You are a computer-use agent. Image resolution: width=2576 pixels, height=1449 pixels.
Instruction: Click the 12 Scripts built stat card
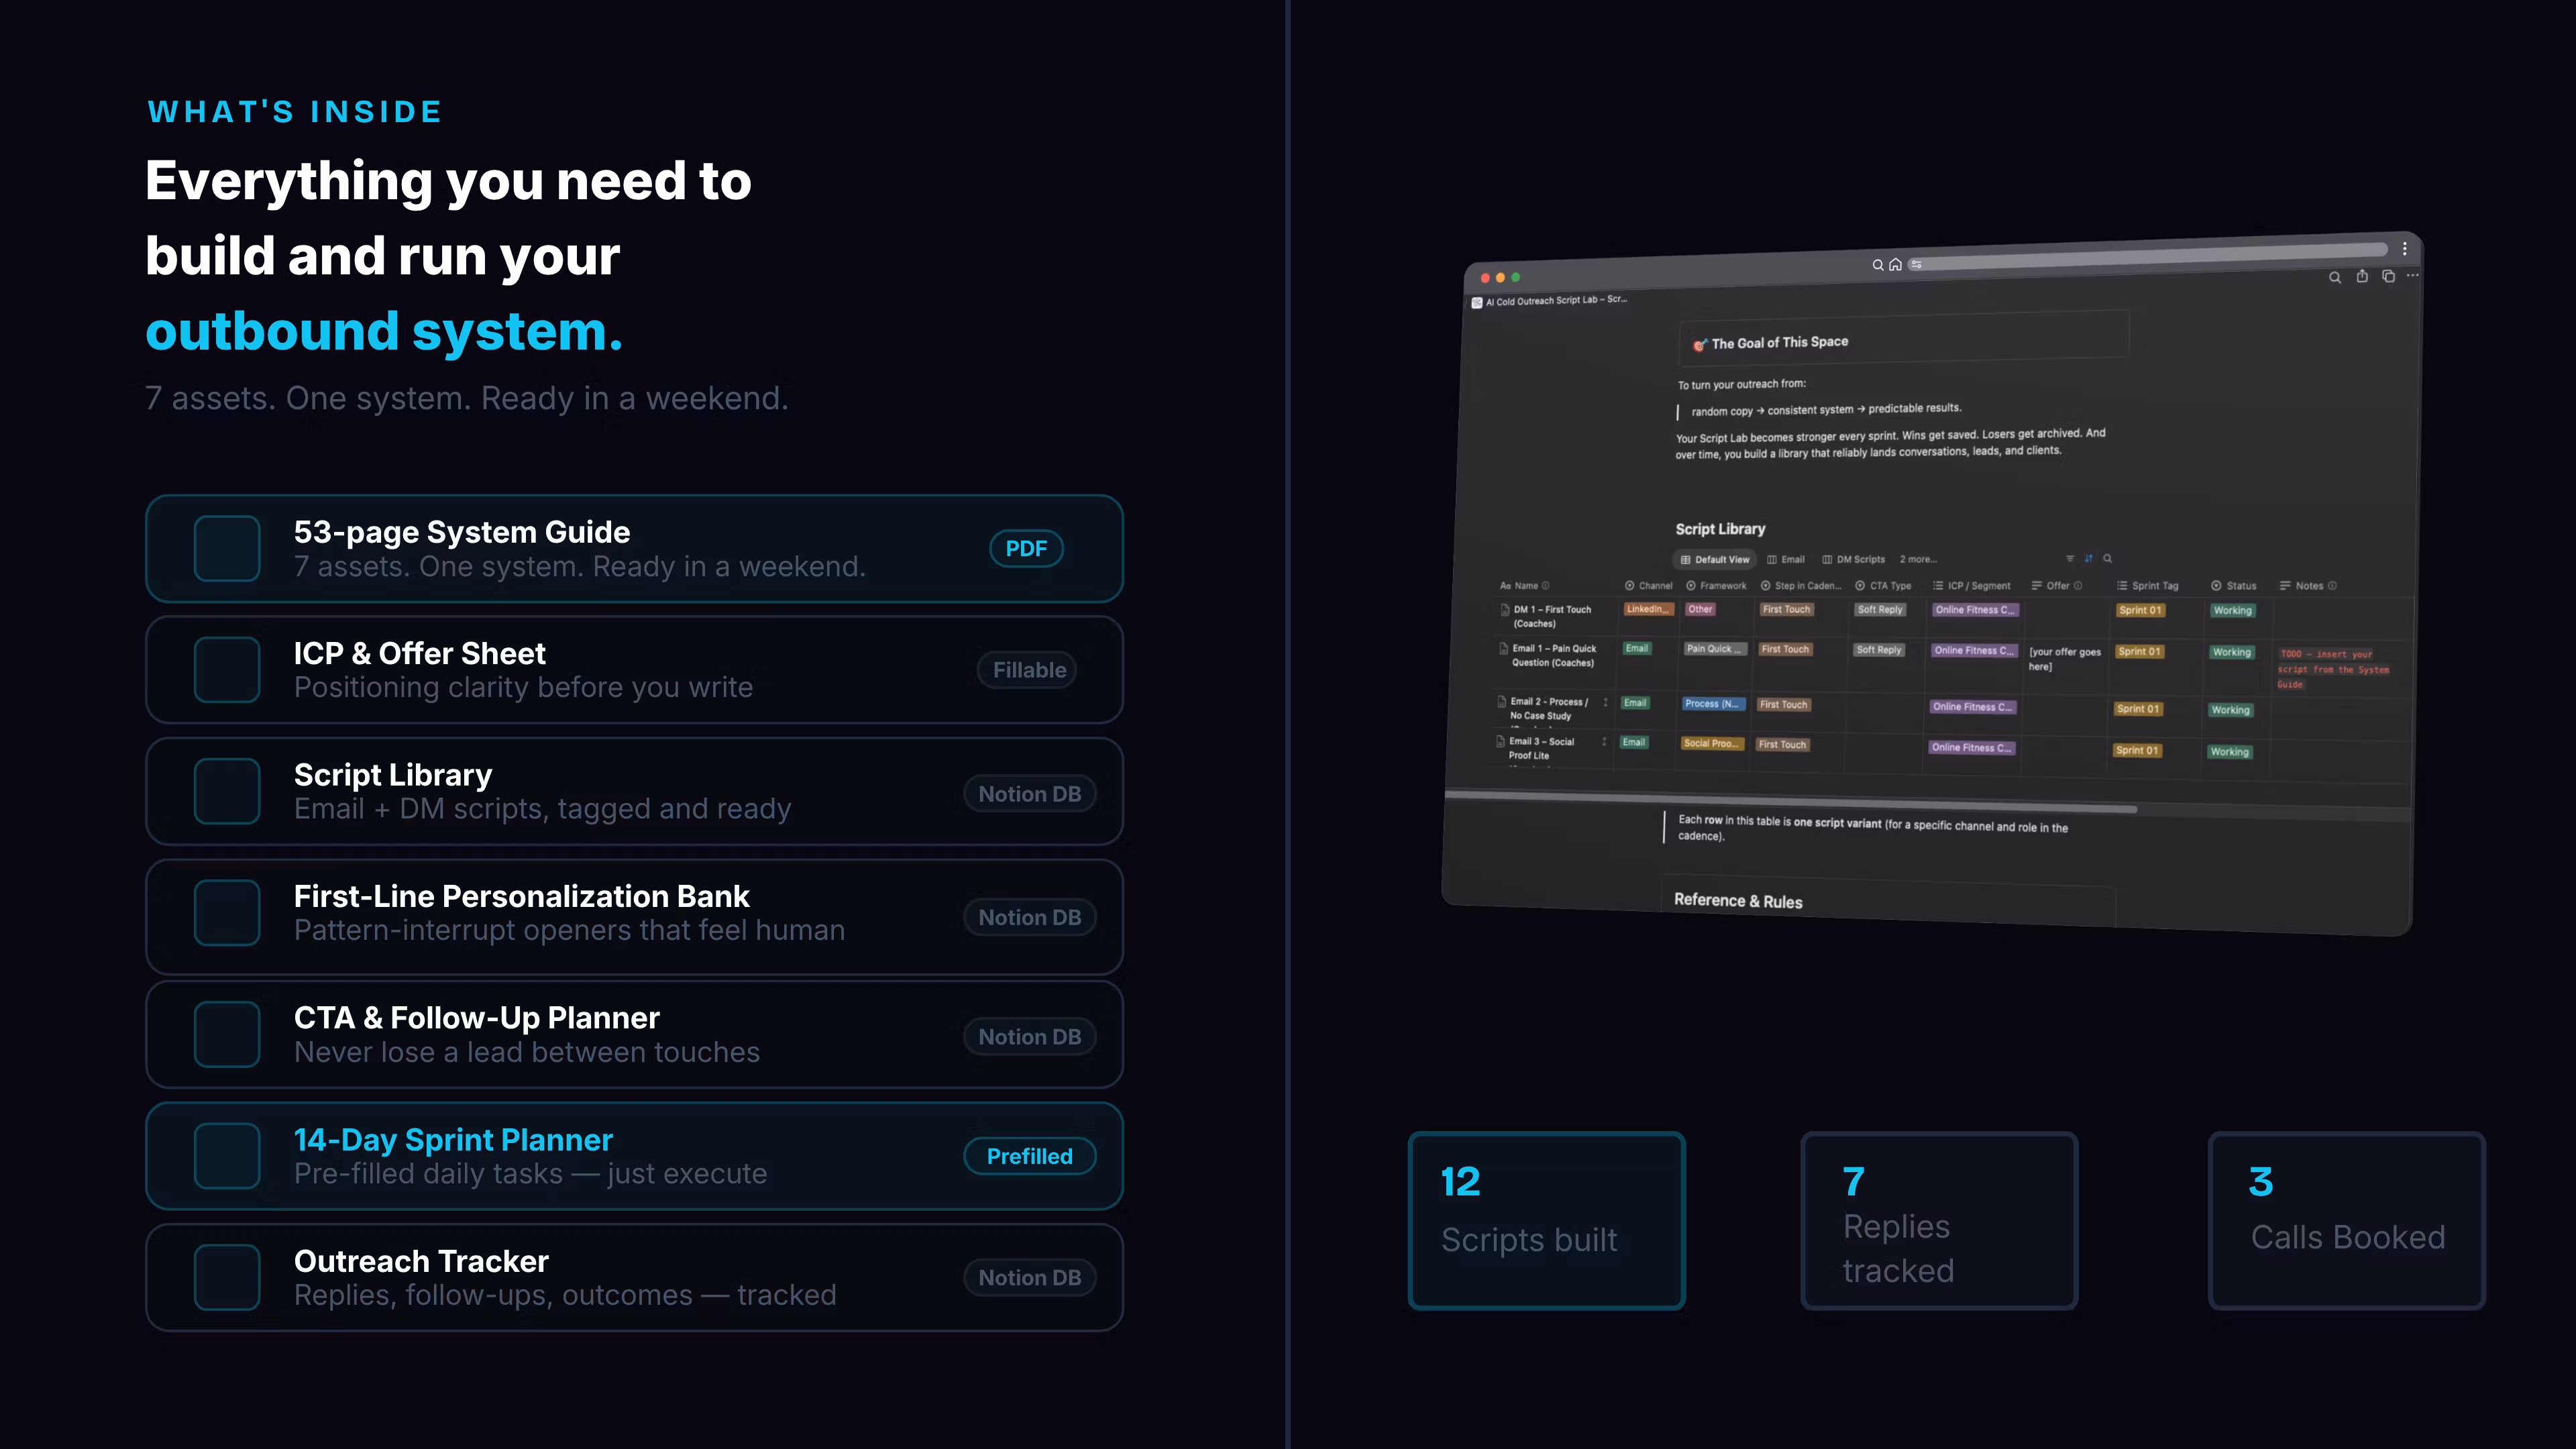point(1546,1220)
